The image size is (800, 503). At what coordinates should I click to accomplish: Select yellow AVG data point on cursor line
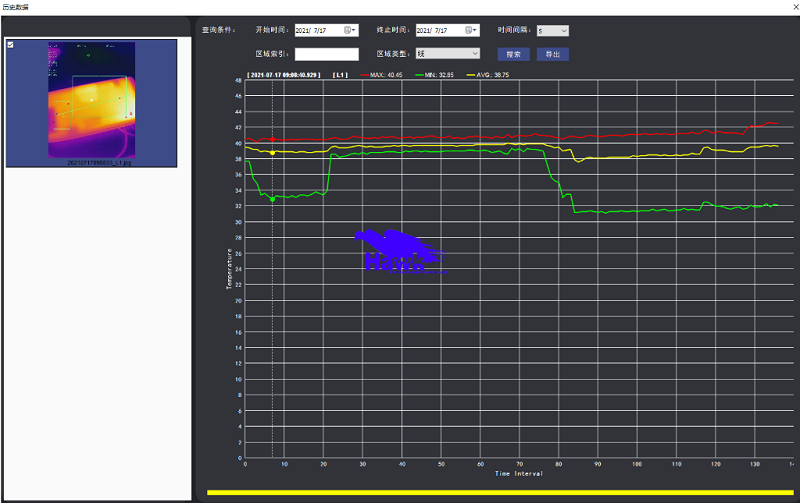click(x=272, y=153)
